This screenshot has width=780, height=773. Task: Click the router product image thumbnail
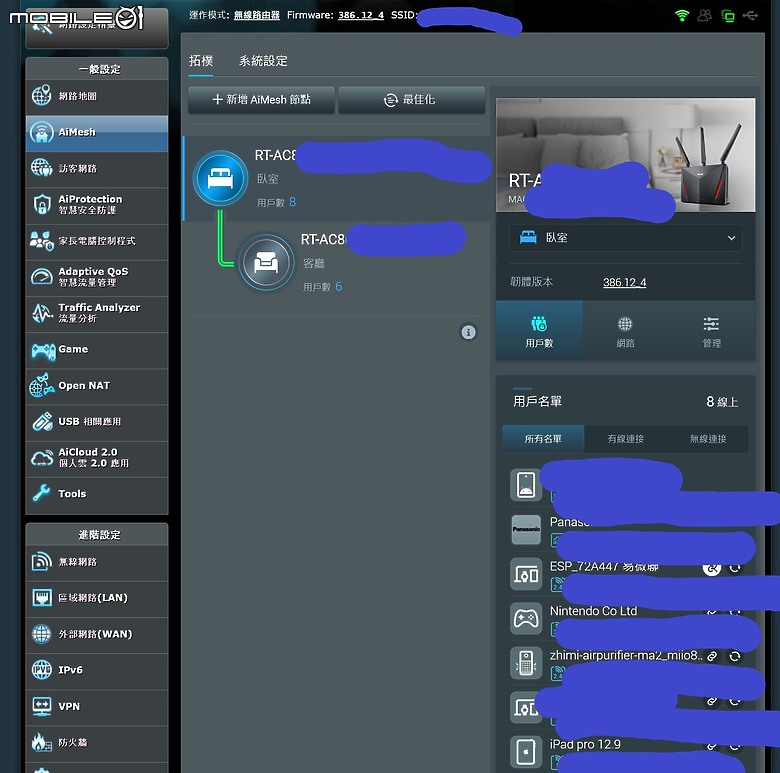click(625, 155)
